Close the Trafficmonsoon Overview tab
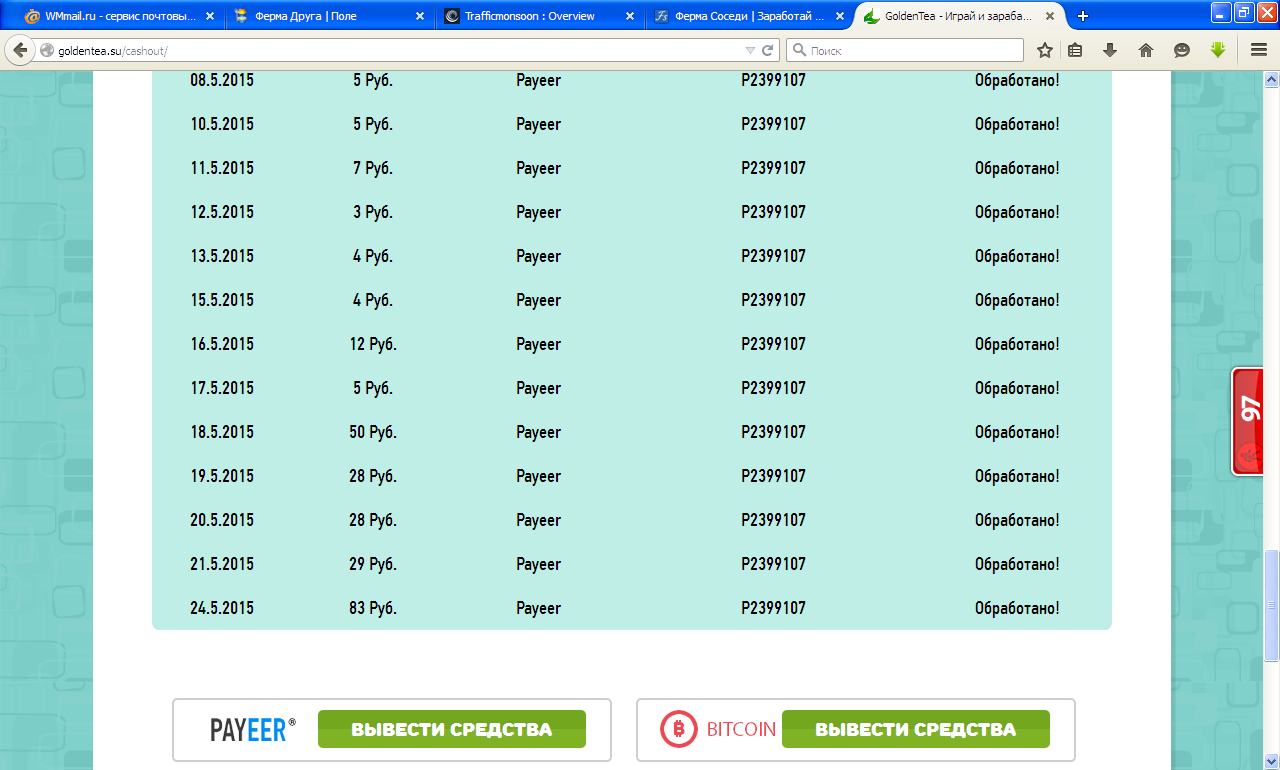 pyautogui.click(x=630, y=16)
